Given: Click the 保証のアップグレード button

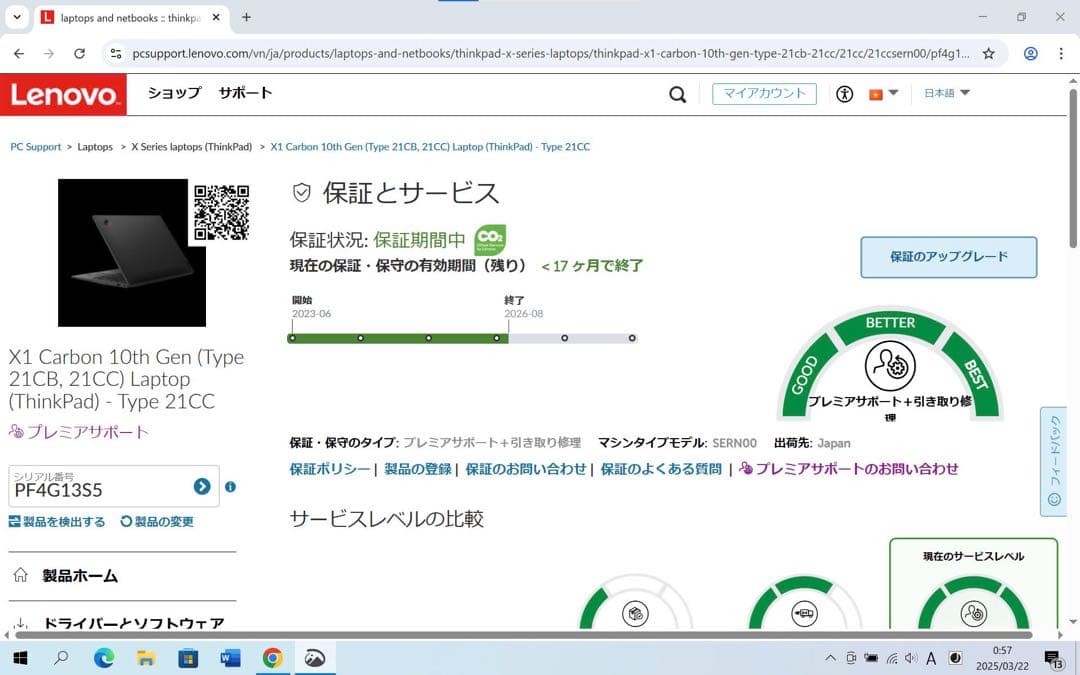Looking at the screenshot, I should 947,257.
